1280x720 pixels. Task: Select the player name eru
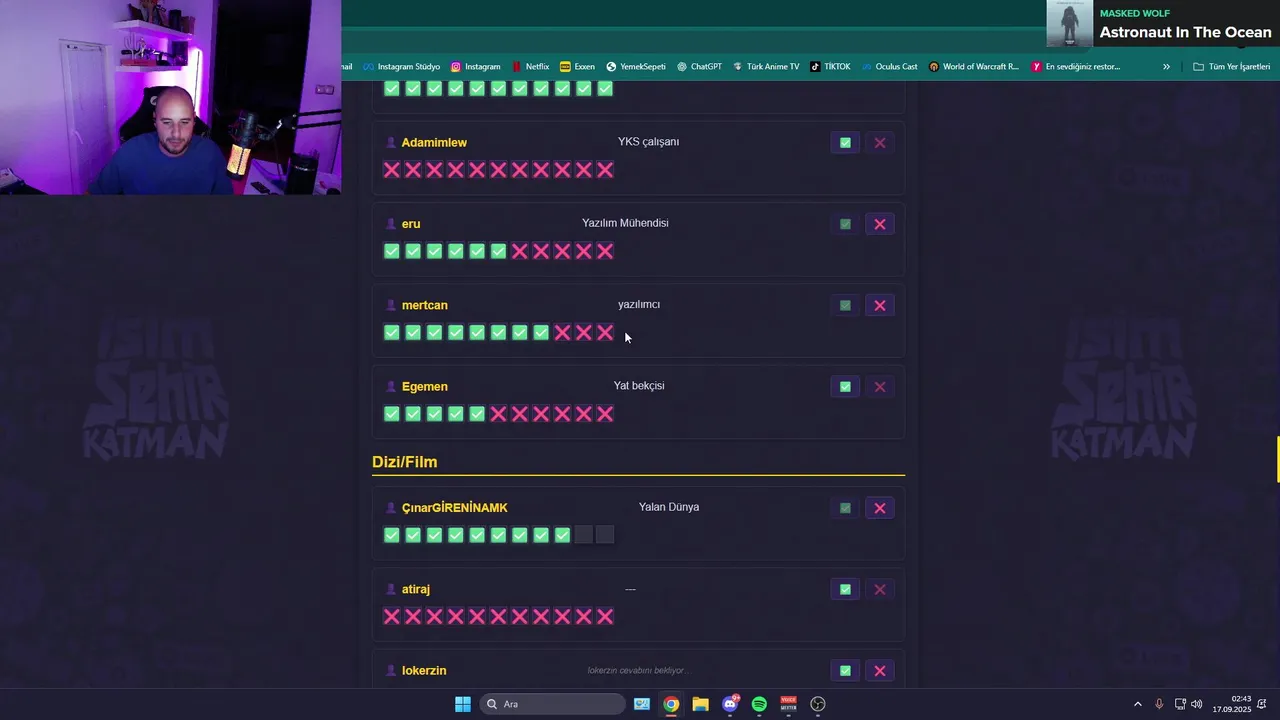[x=411, y=224]
